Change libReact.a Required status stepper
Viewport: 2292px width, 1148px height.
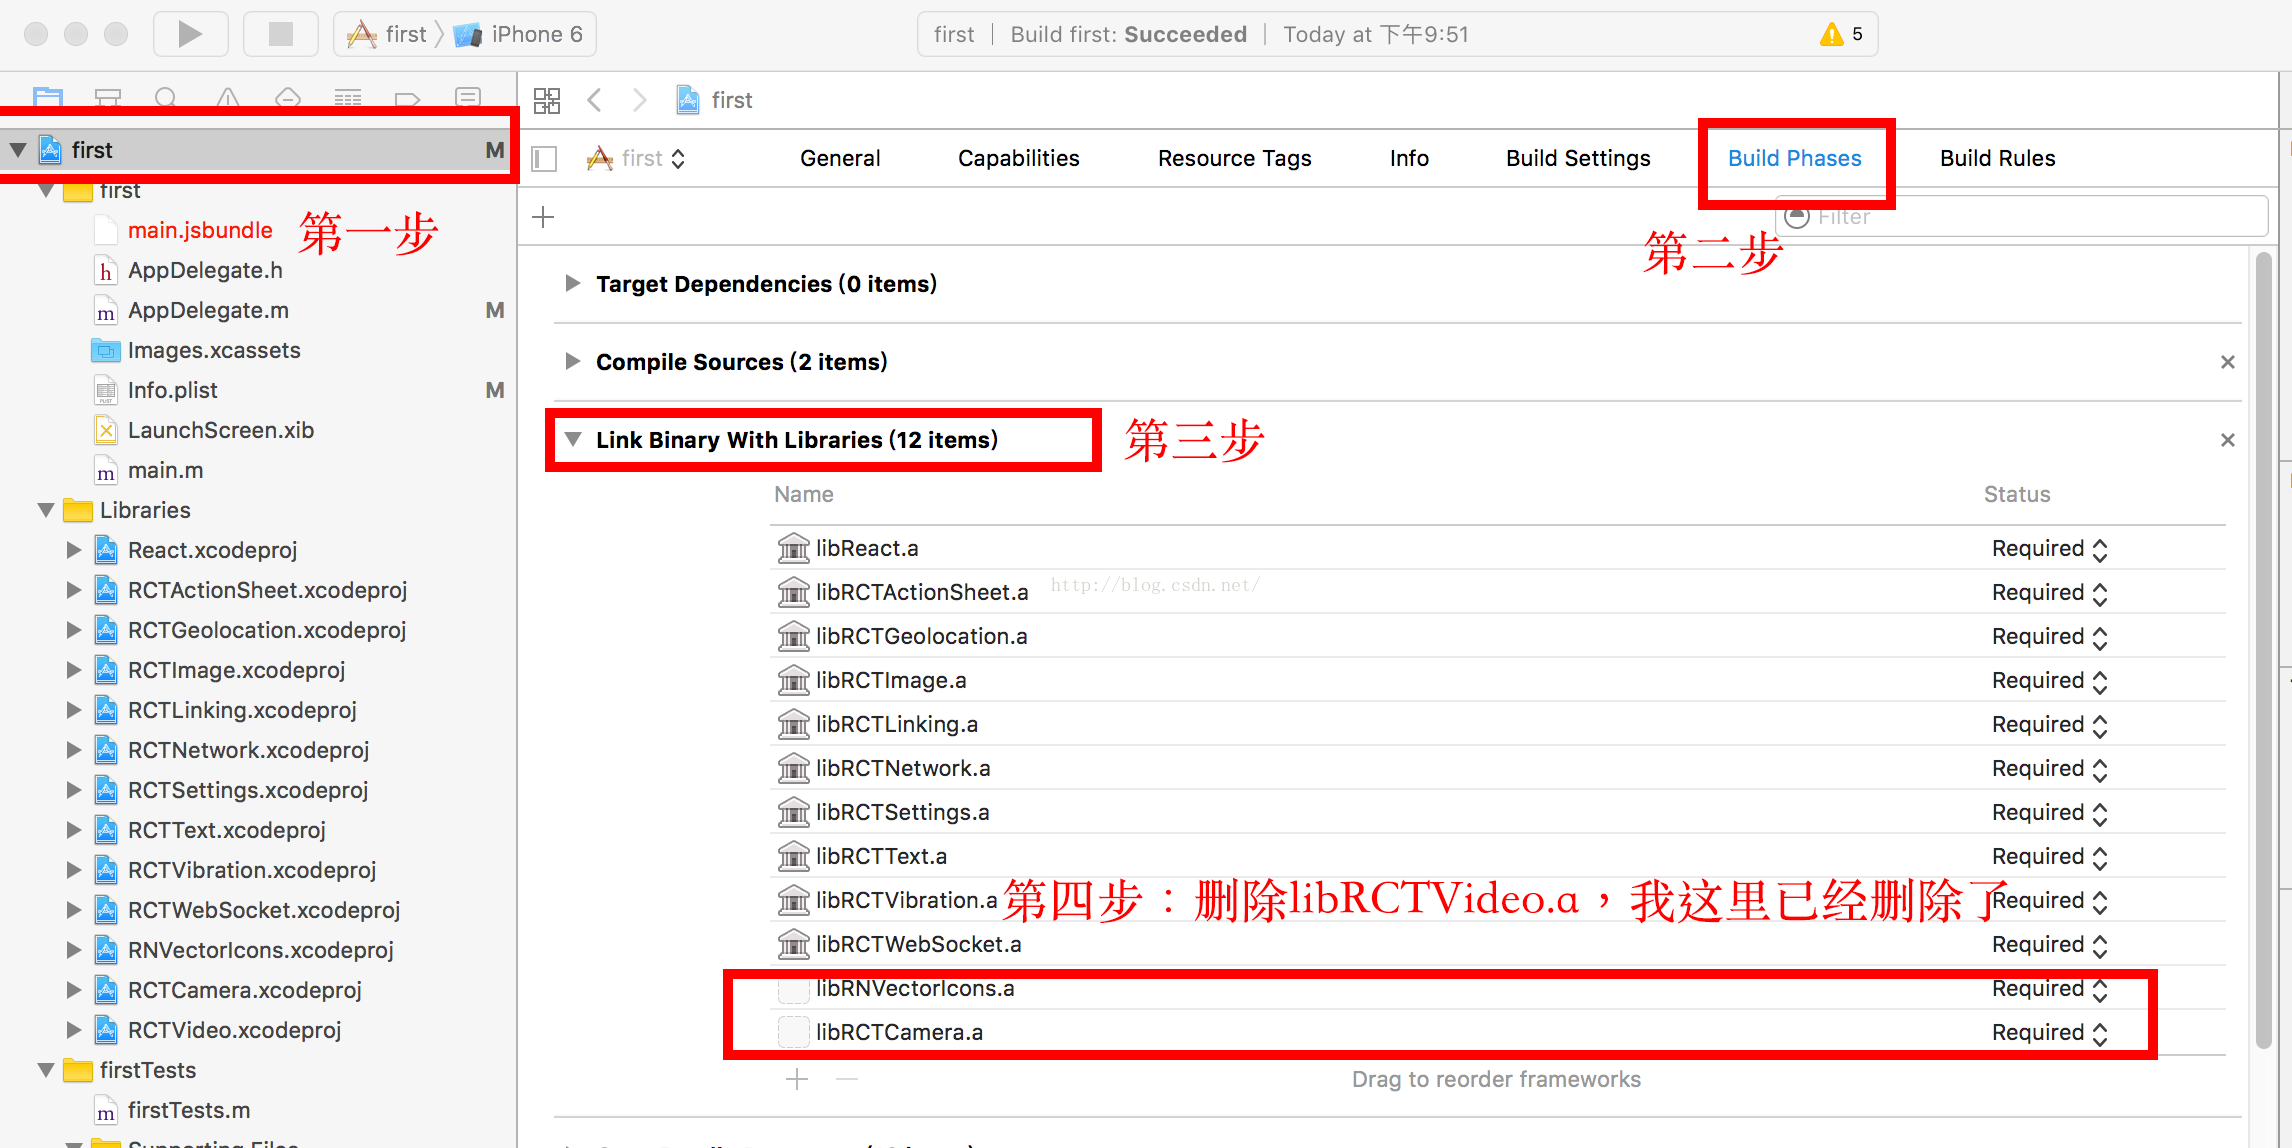[2099, 549]
